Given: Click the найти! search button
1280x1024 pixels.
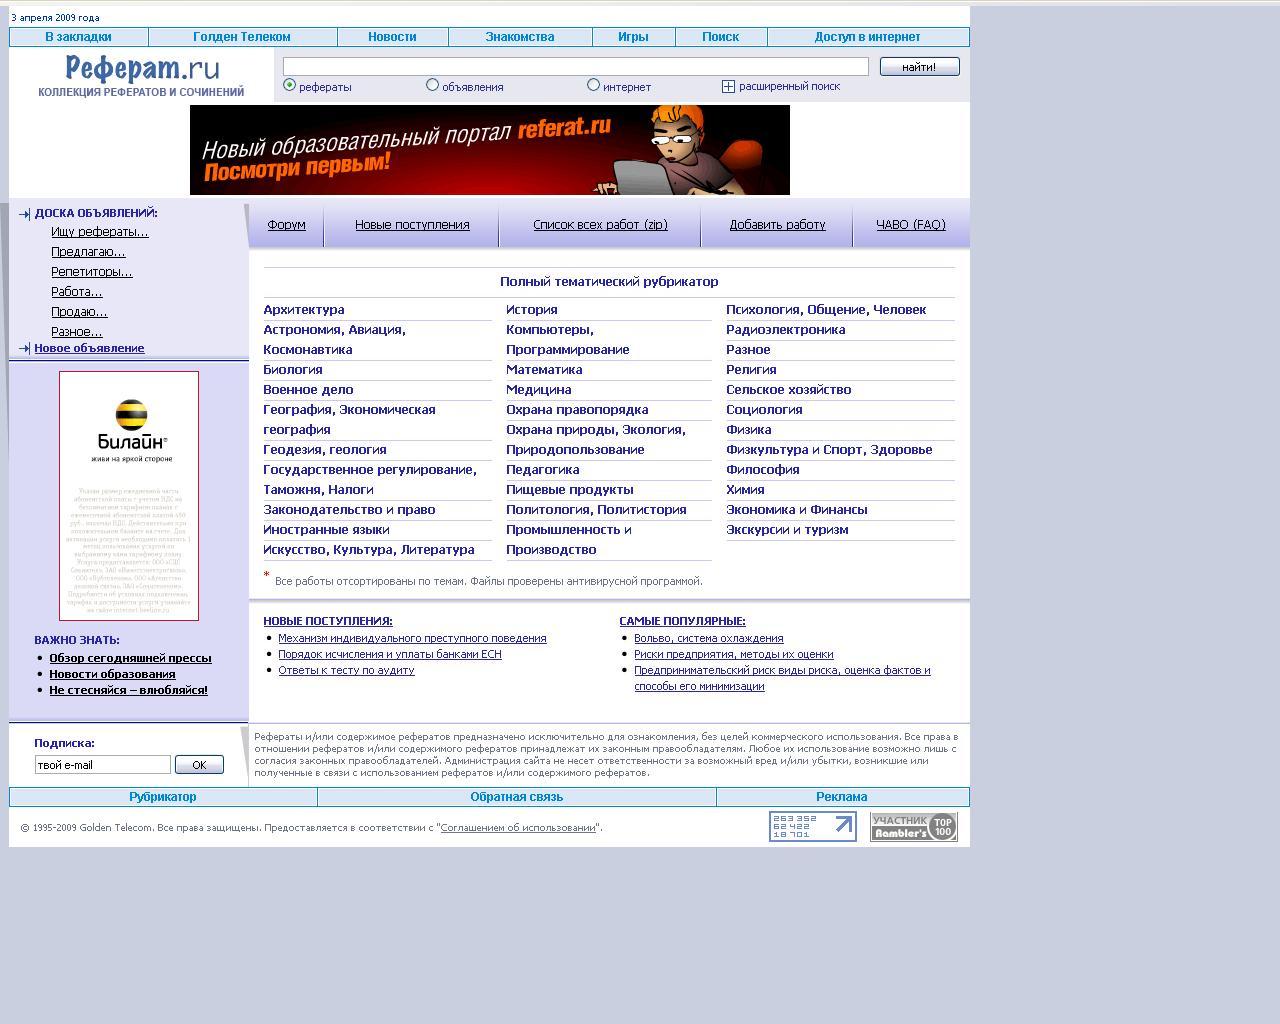Looking at the screenshot, I should coord(919,66).
